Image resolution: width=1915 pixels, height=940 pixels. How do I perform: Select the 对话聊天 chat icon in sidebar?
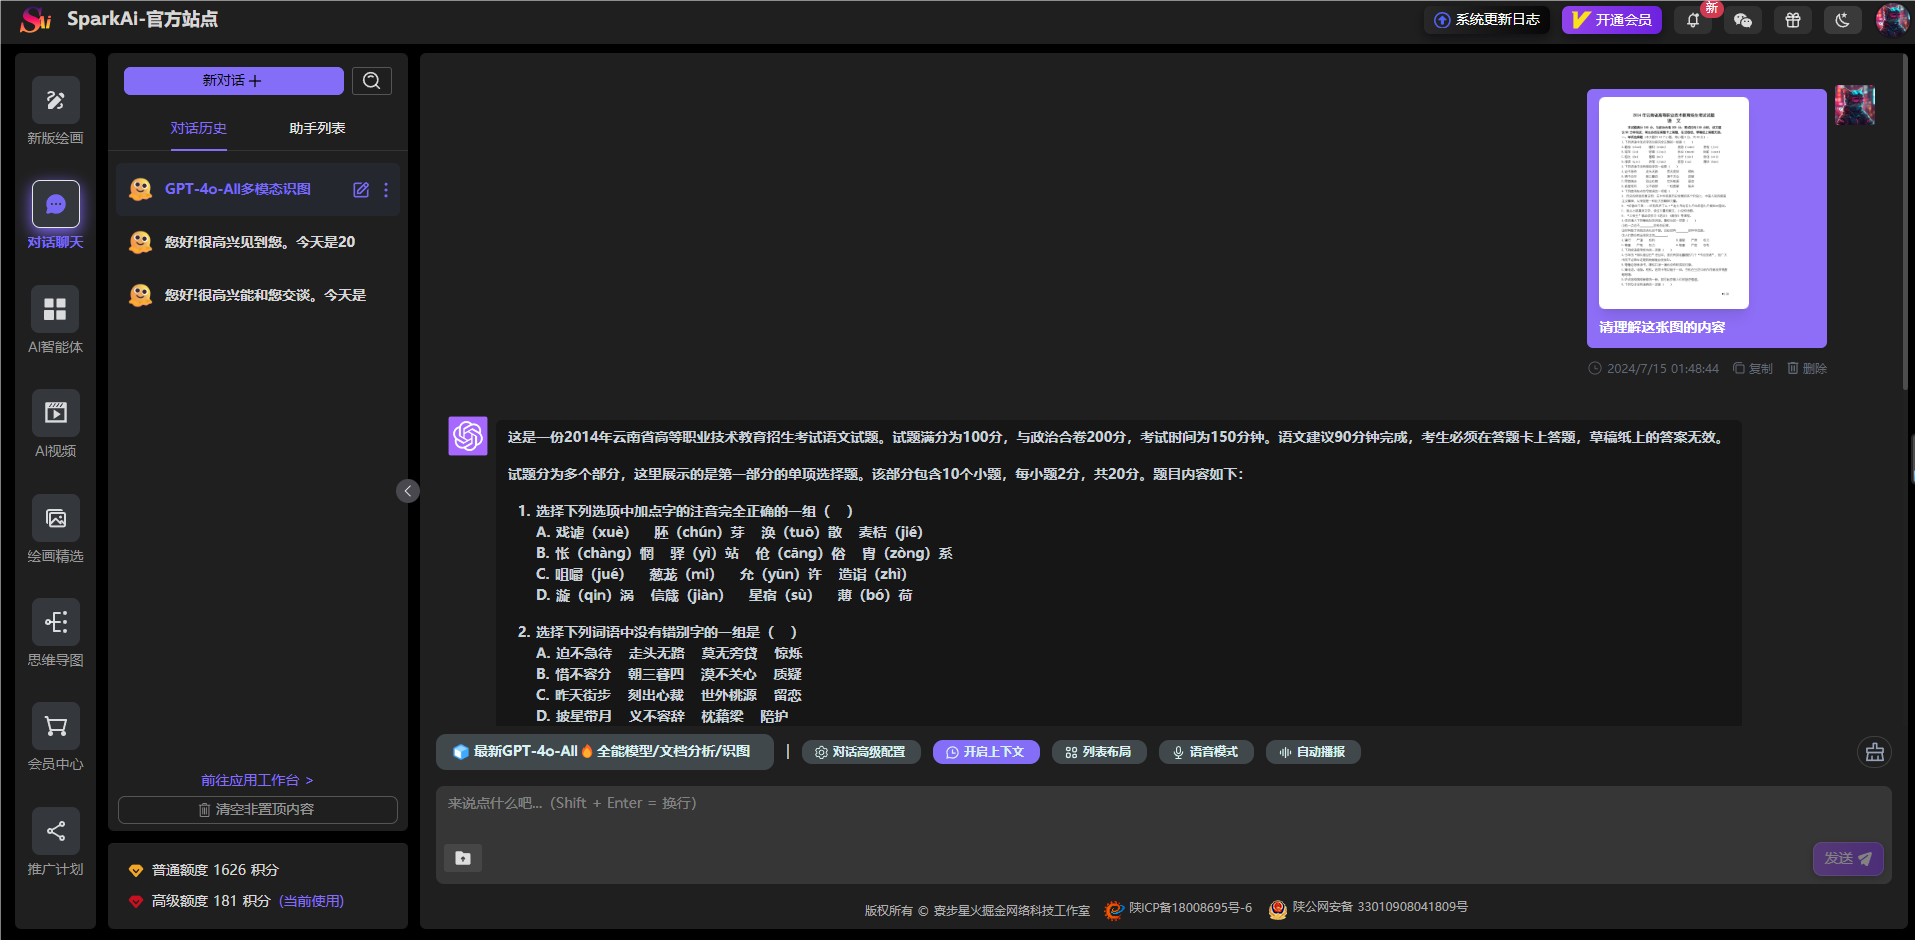(x=56, y=204)
